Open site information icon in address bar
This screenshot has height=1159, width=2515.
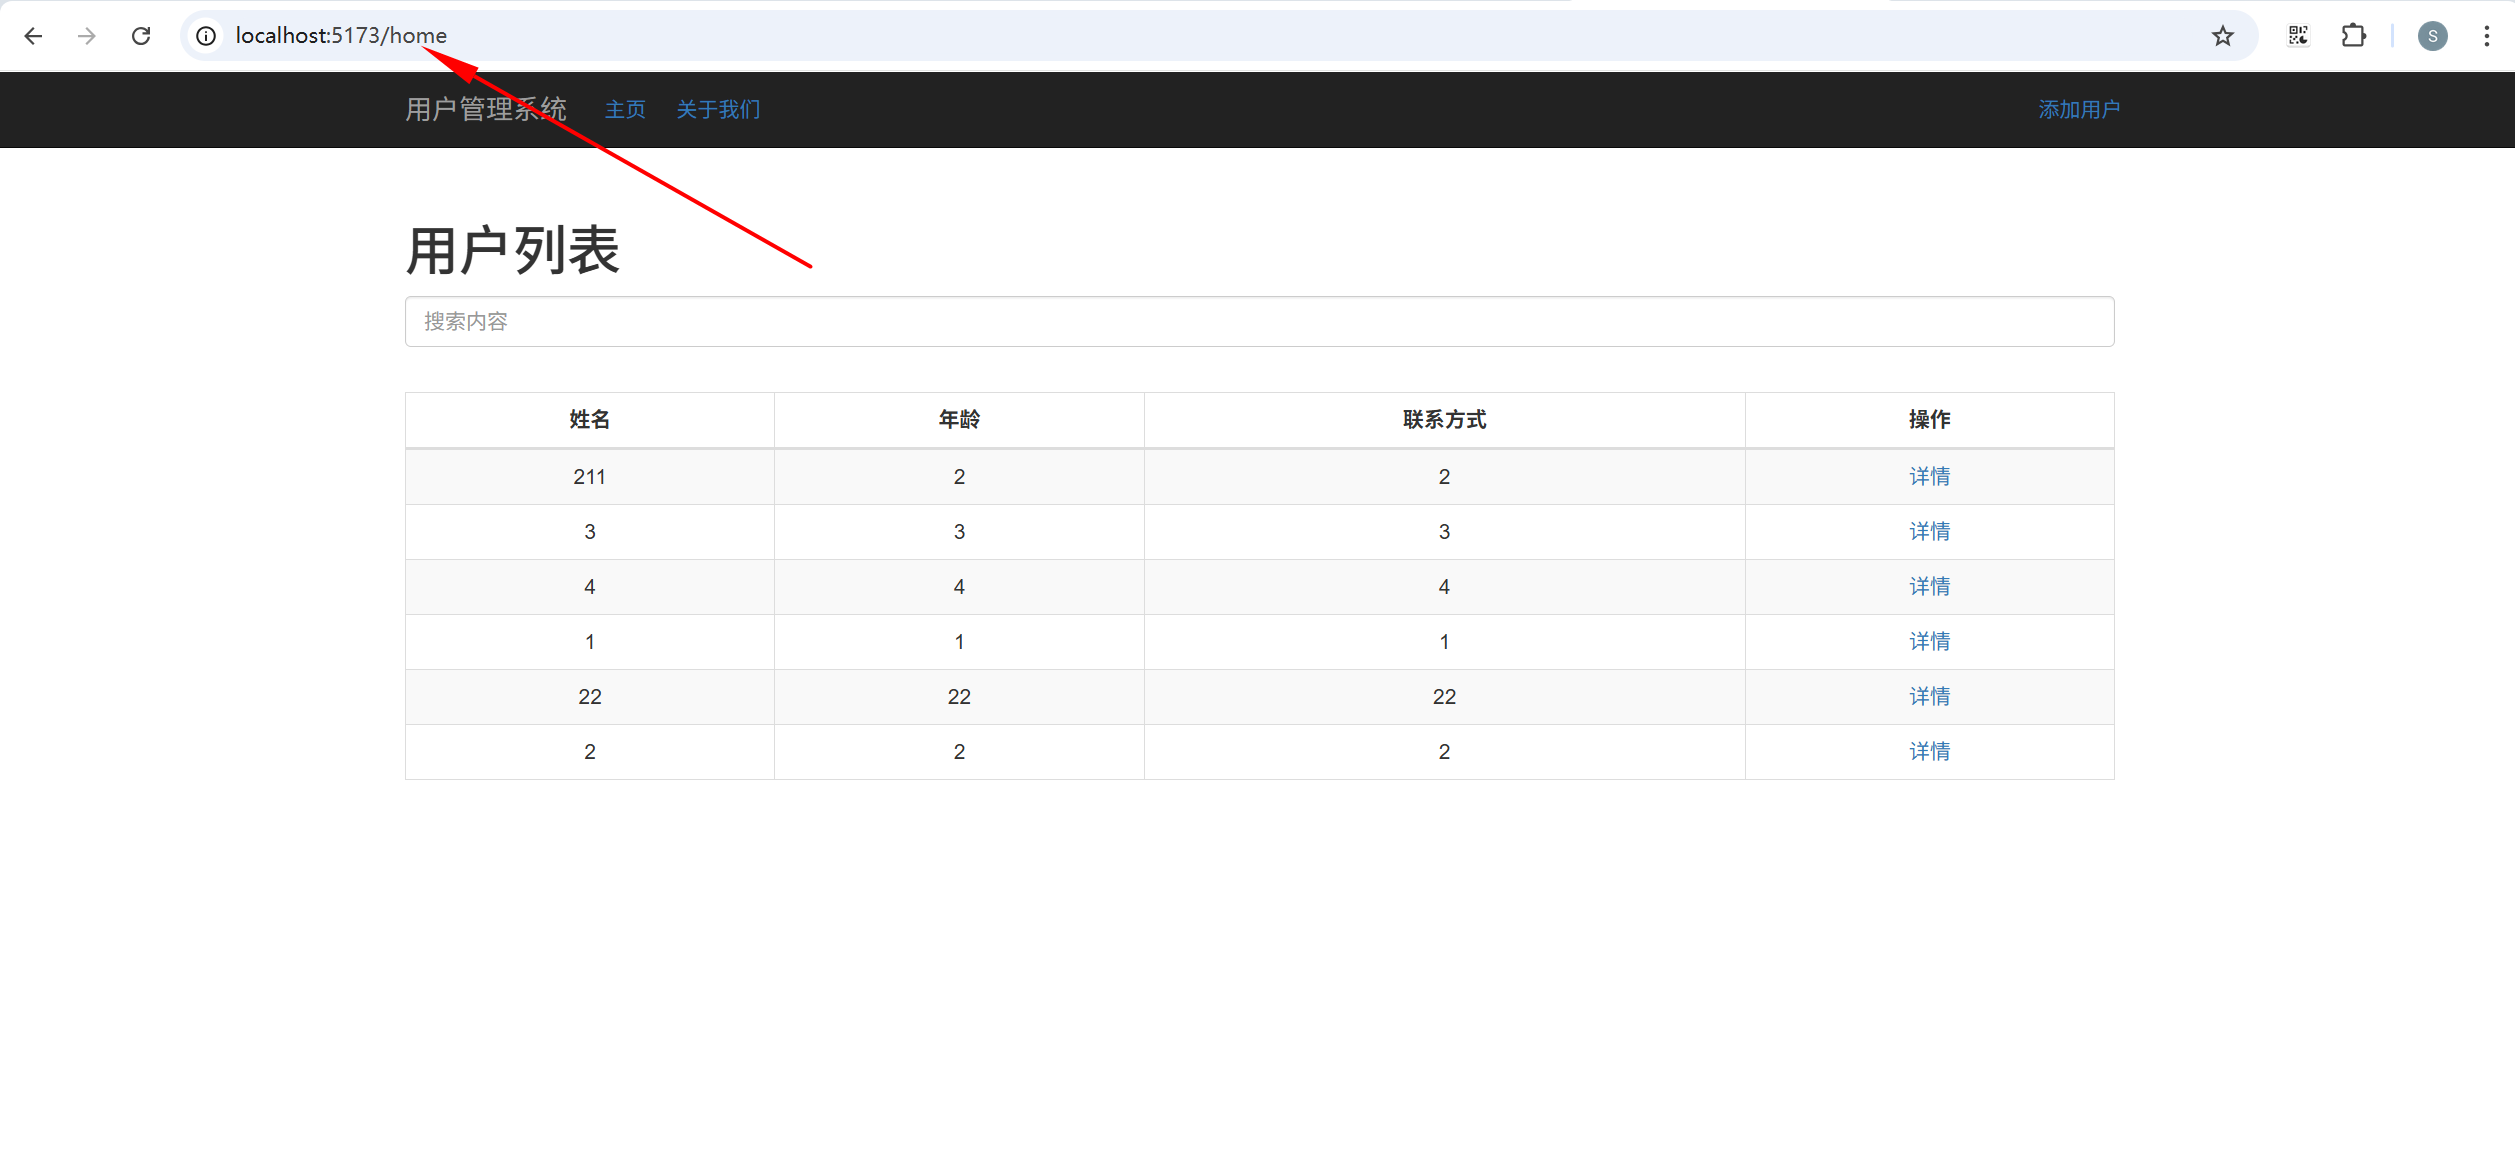click(x=206, y=37)
